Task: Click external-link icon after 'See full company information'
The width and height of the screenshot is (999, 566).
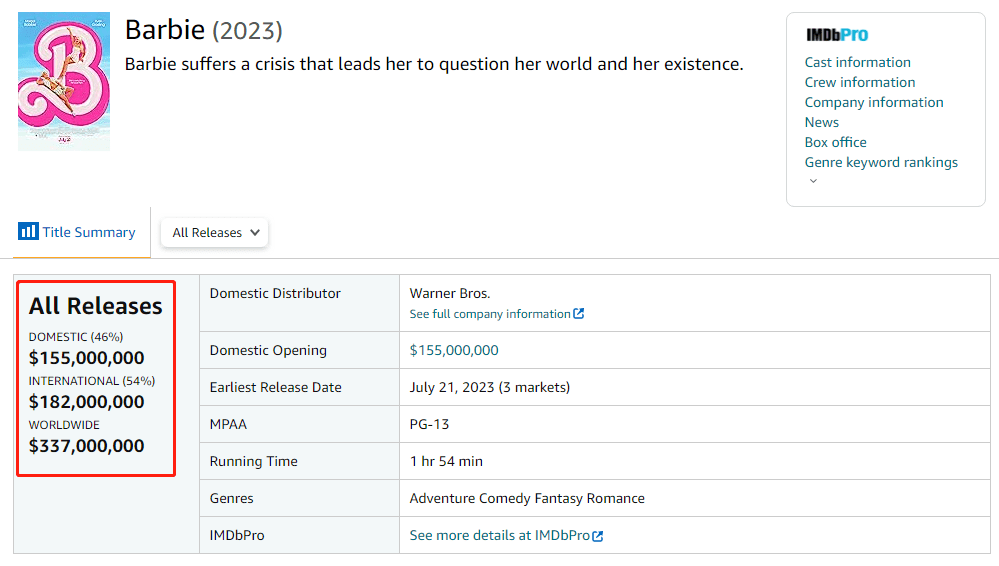Action: coord(579,314)
